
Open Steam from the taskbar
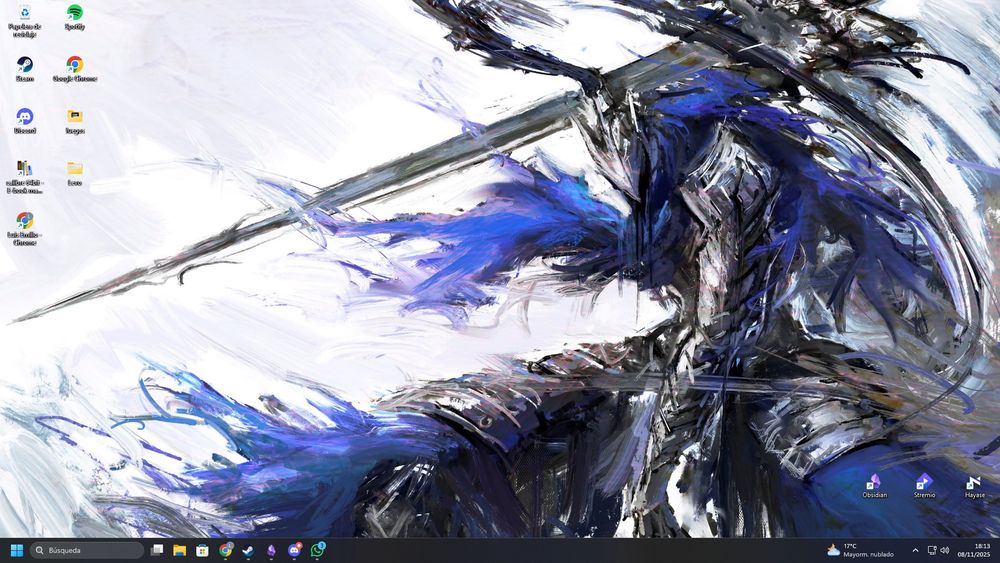click(248, 550)
